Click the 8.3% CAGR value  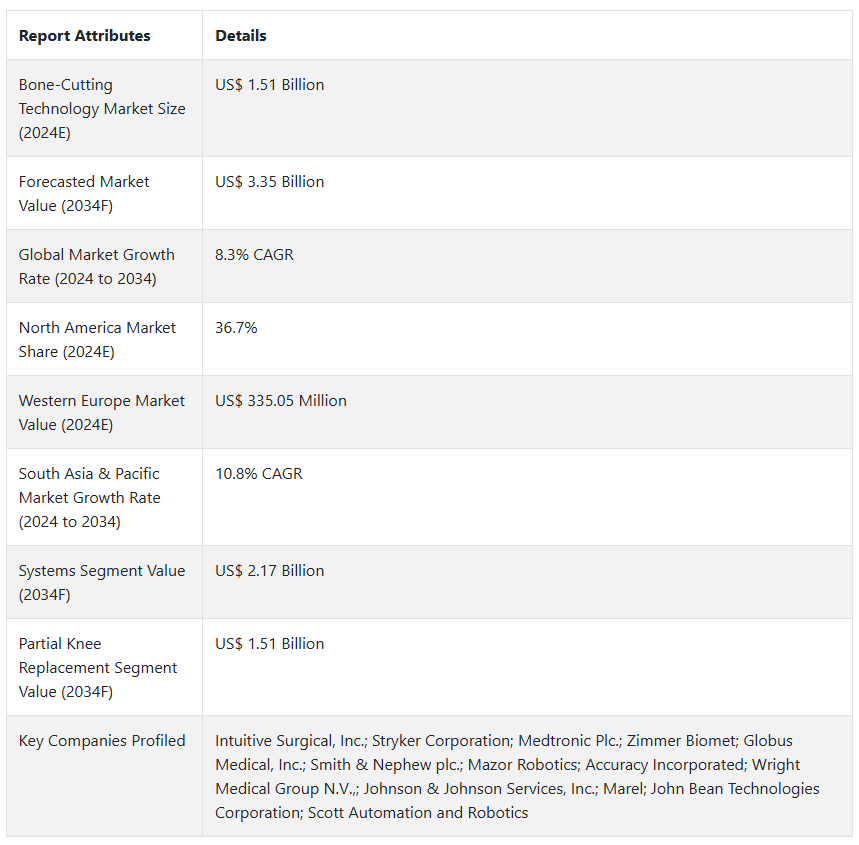254,255
